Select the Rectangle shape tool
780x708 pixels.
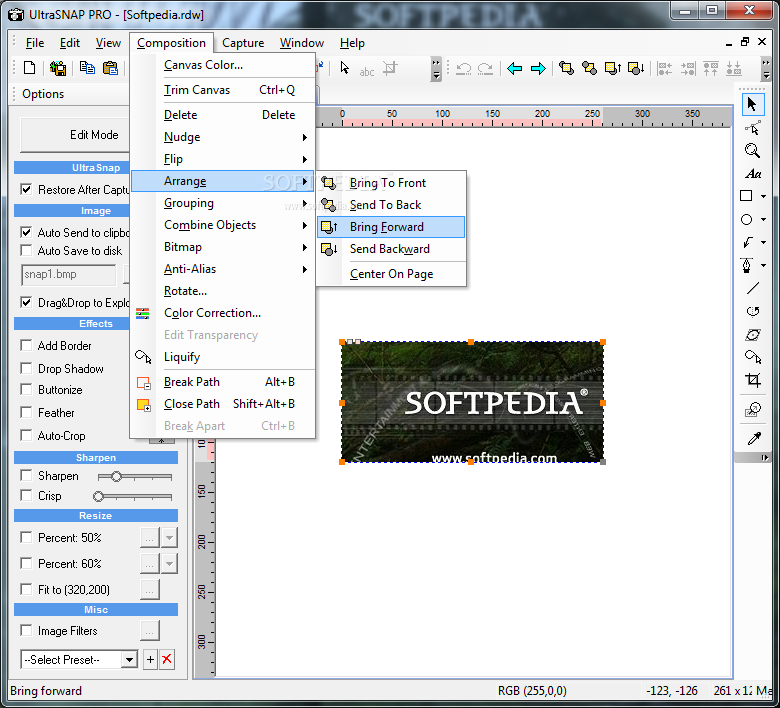coord(746,196)
